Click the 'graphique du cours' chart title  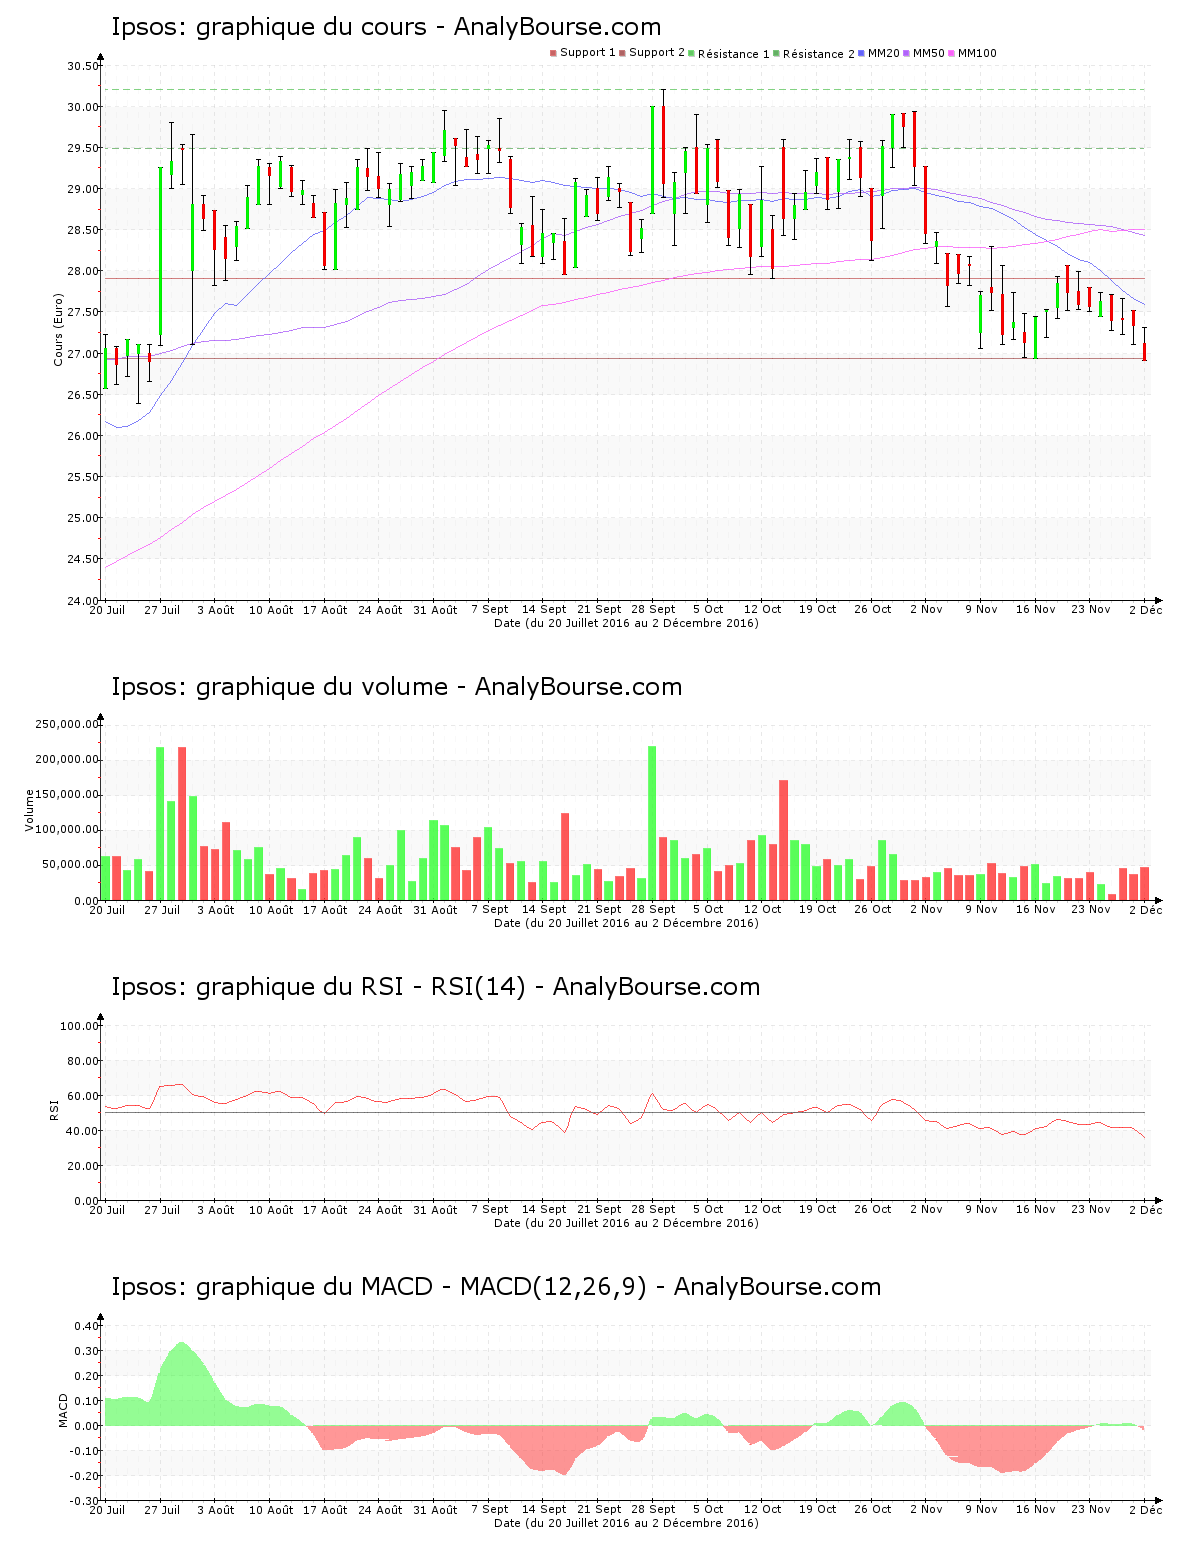coord(386,27)
